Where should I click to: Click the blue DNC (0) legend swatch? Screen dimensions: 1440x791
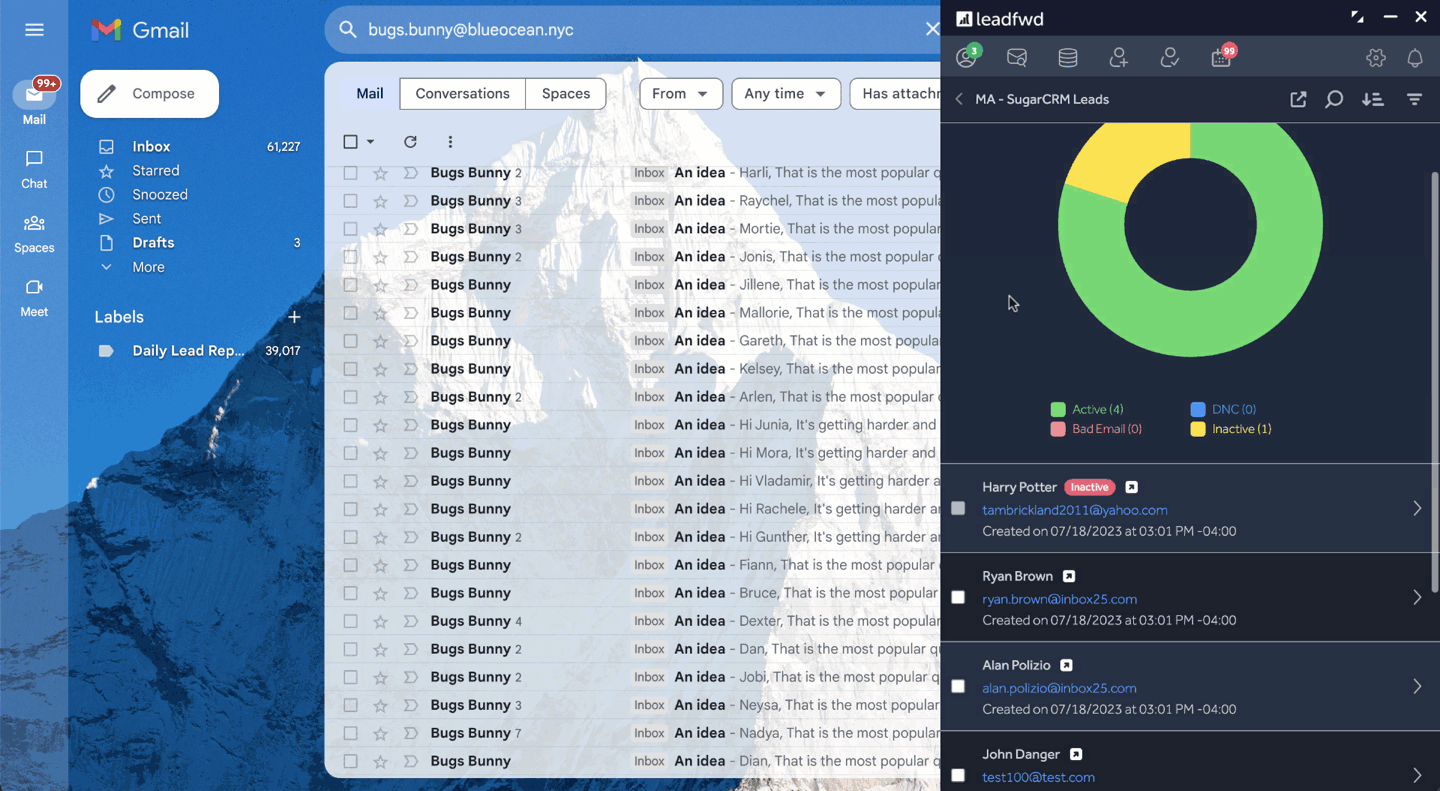pyautogui.click(x=1198, y=409)
